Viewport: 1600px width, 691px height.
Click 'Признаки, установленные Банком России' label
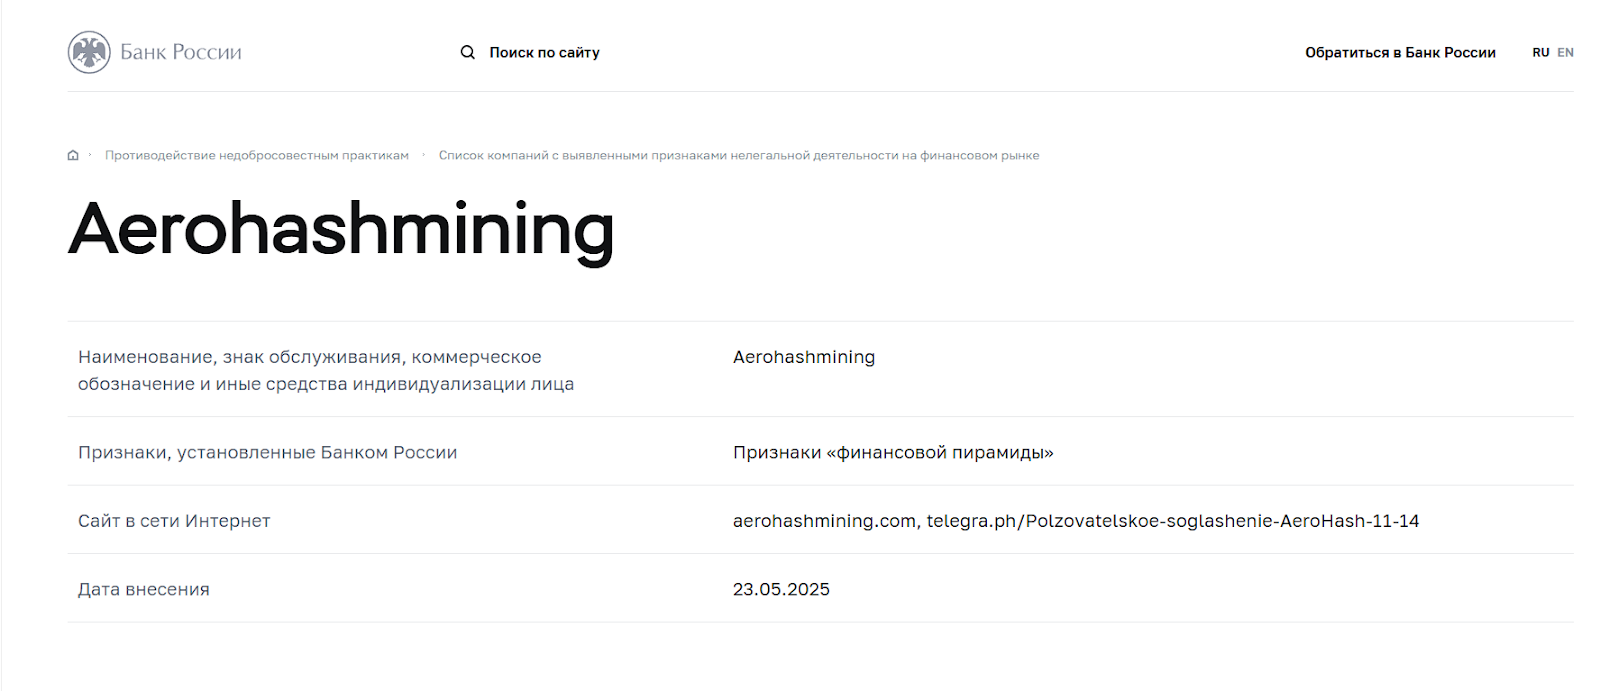click(268, 452)
